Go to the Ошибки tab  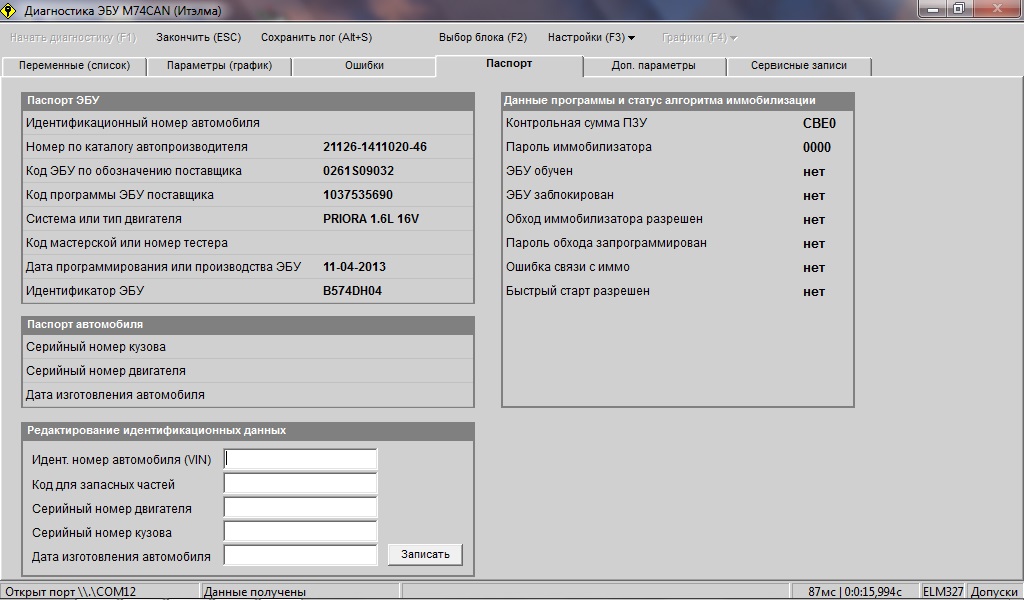[x=364, y=66]
